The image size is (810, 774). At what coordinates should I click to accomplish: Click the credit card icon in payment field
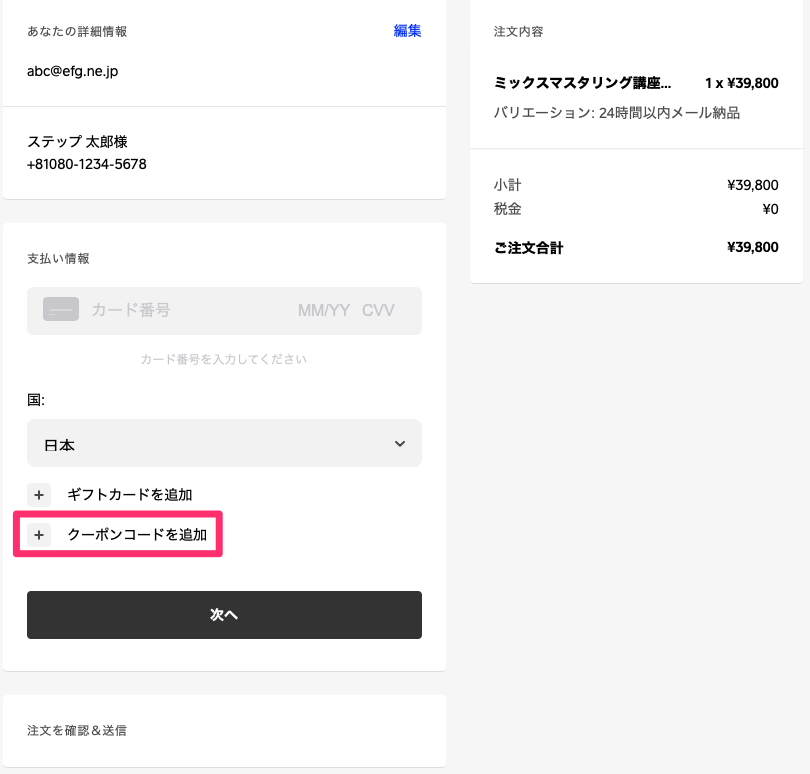(61, 309)
